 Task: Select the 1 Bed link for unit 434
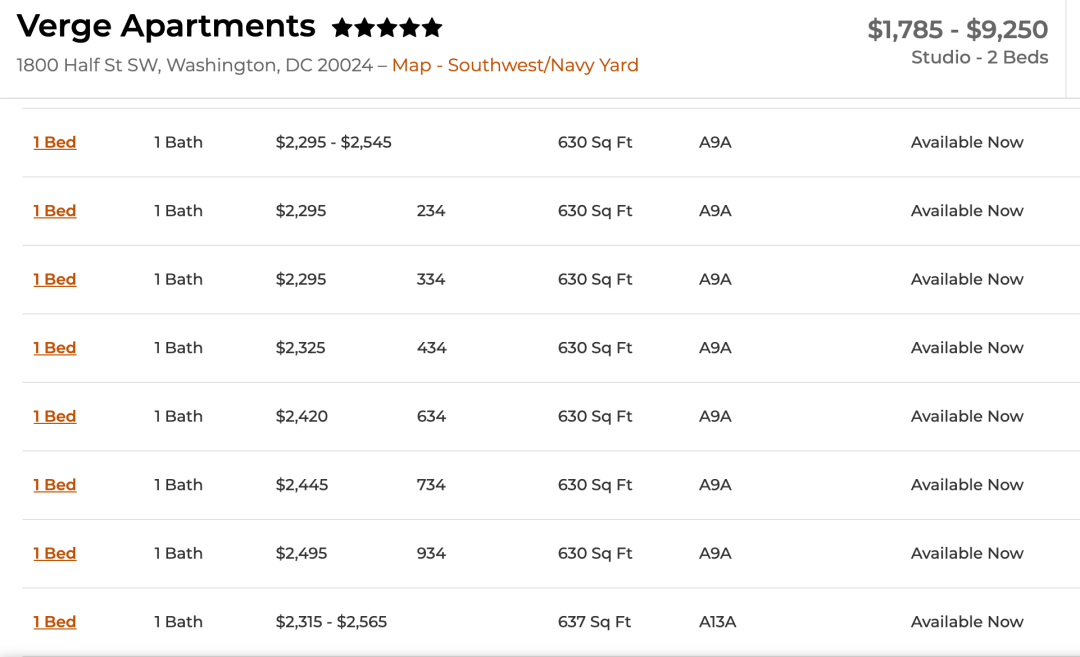point(55,348)
